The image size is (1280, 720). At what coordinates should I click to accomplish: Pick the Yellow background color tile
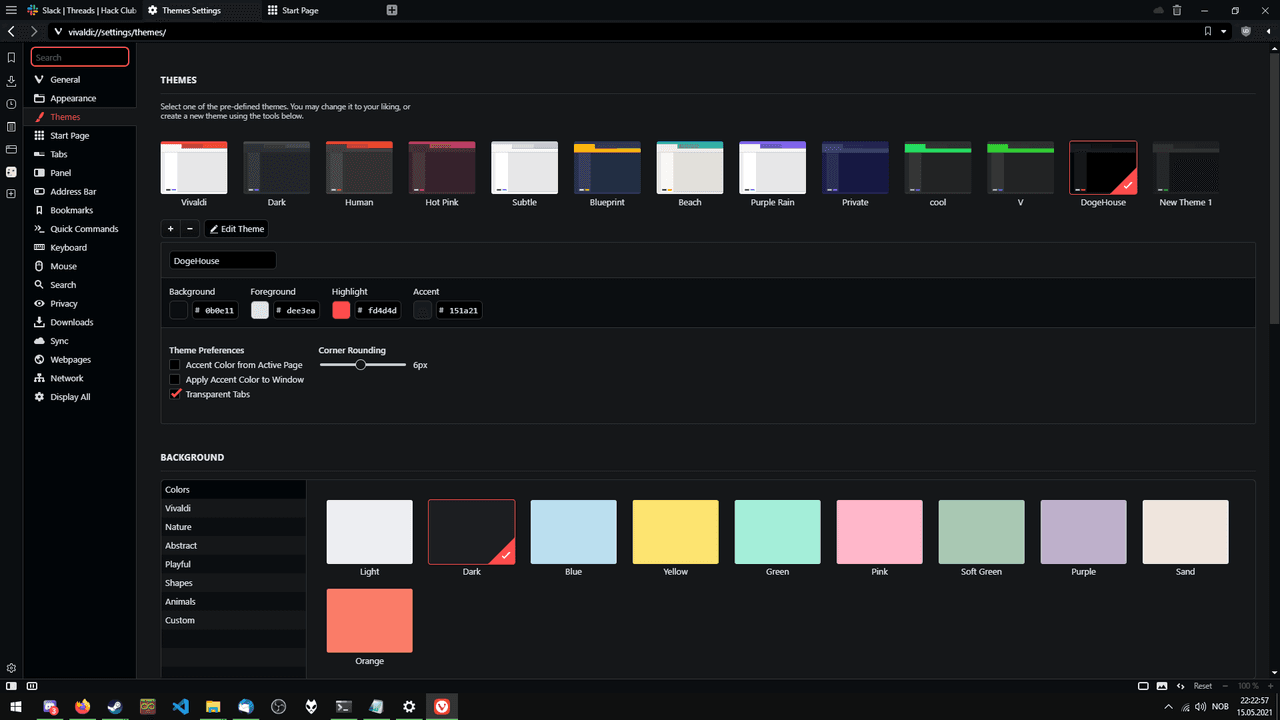pyautogui.click(x=676, y=532)
